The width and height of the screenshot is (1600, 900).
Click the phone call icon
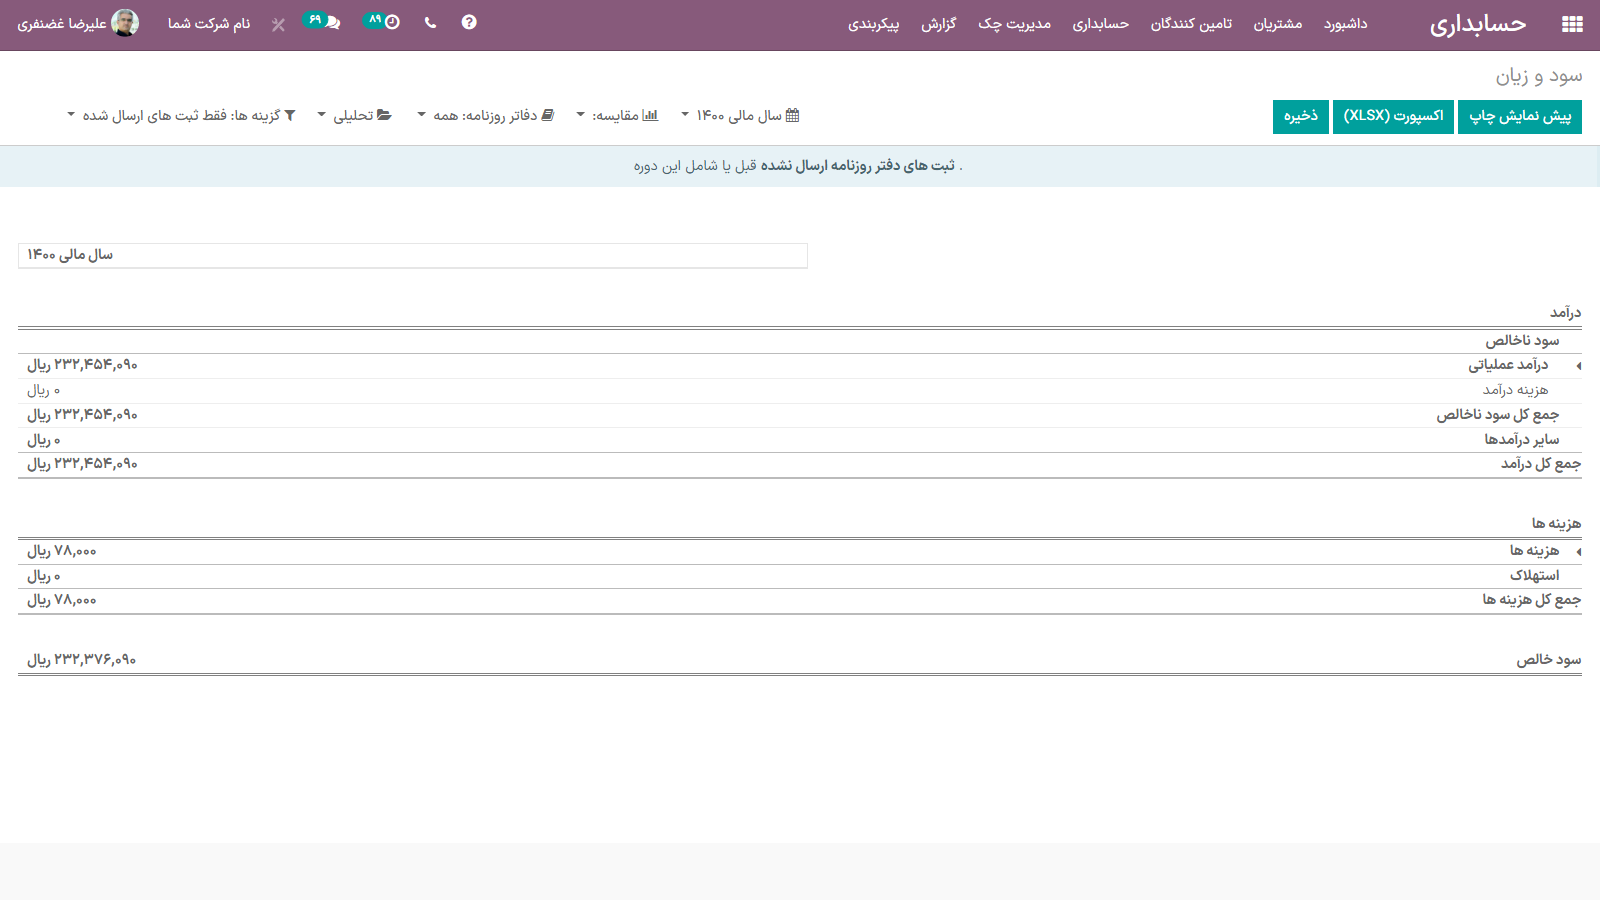point(430,22)
